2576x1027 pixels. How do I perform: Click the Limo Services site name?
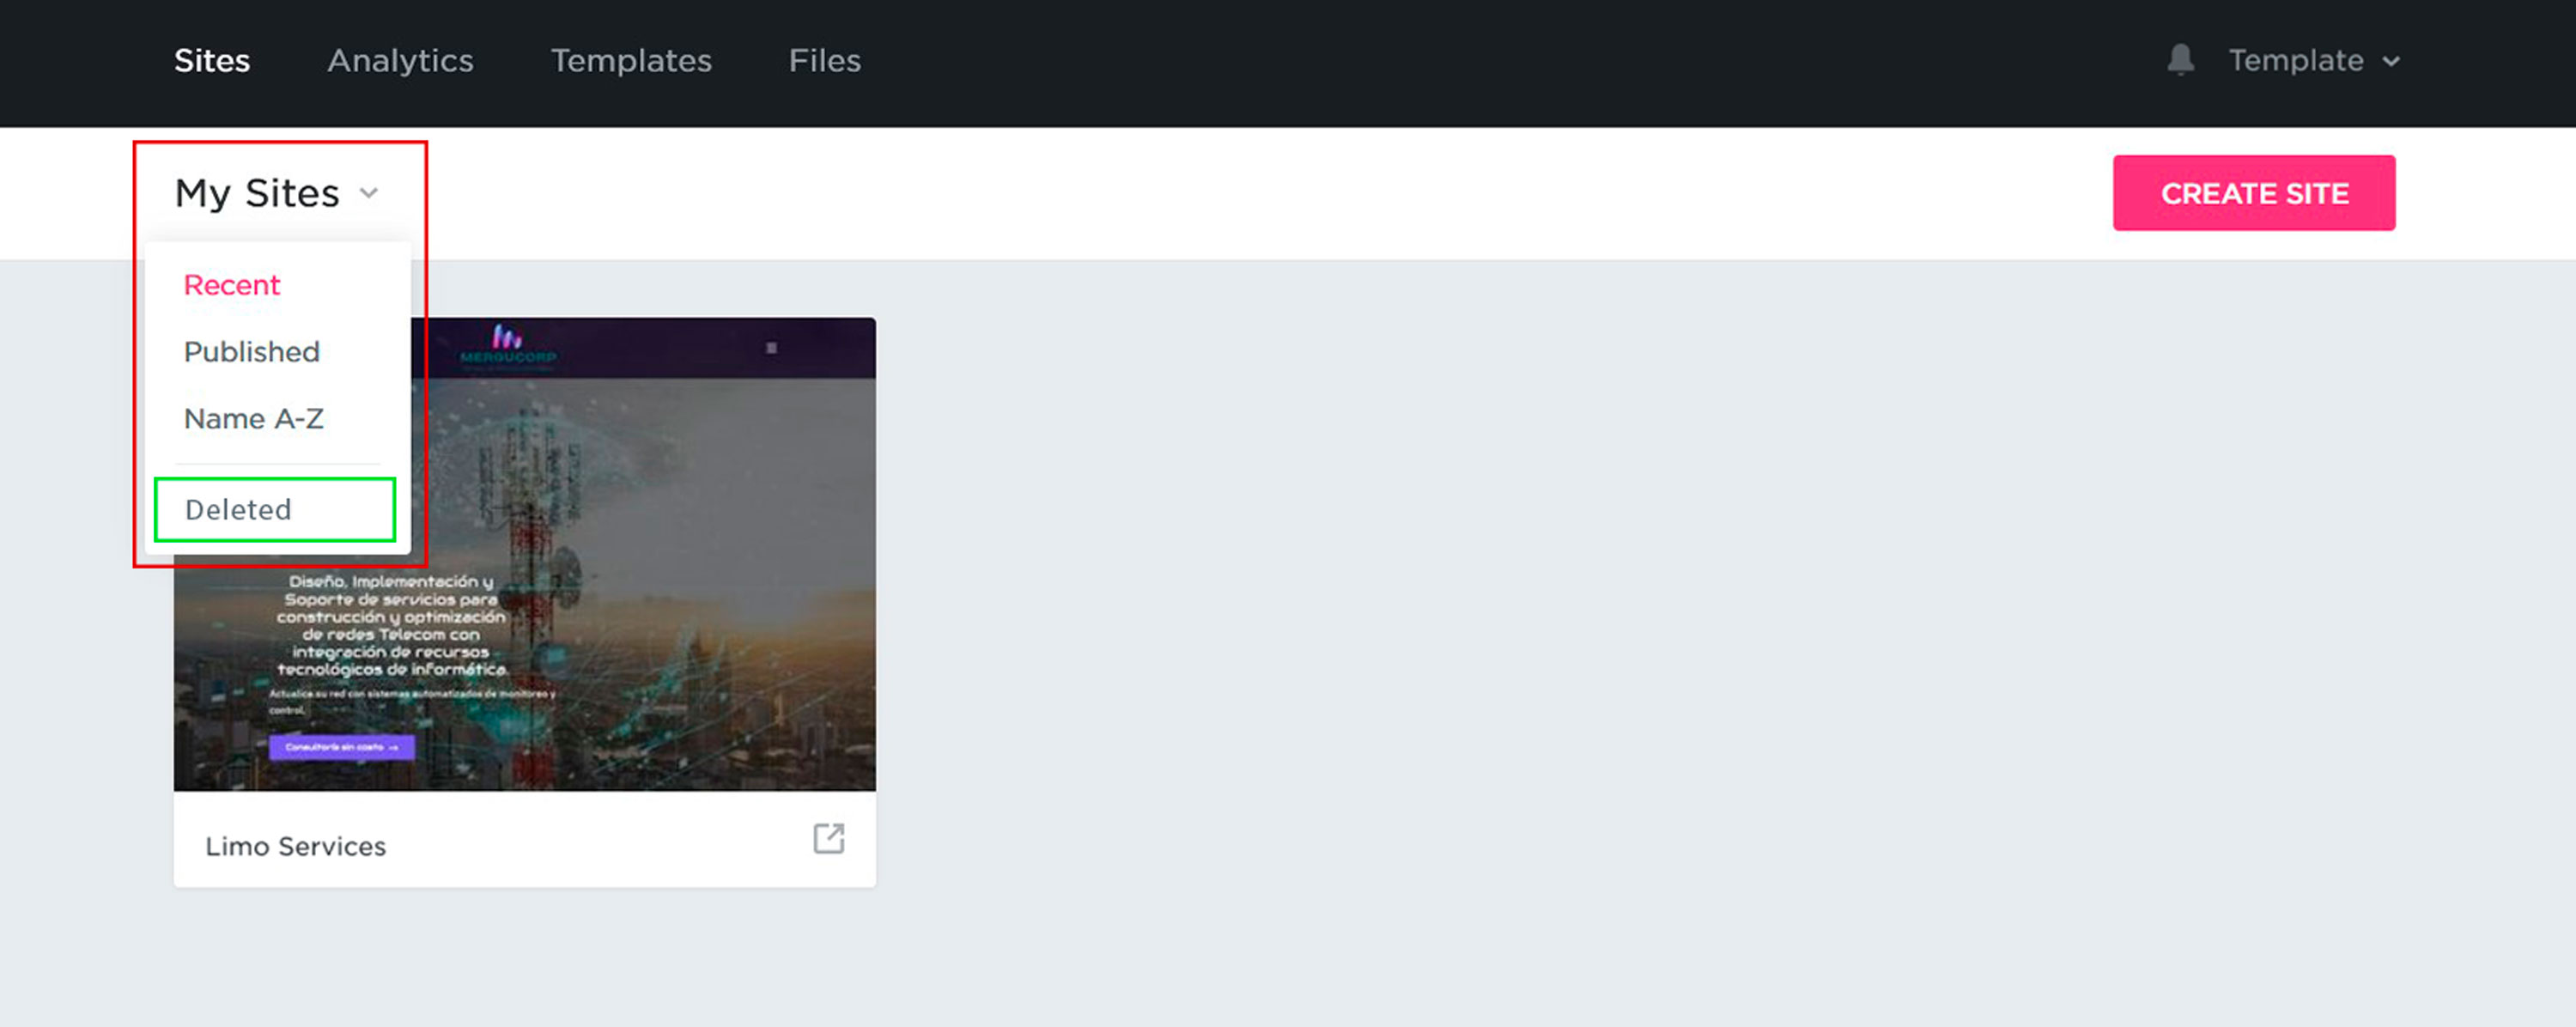tap(296, 846)
